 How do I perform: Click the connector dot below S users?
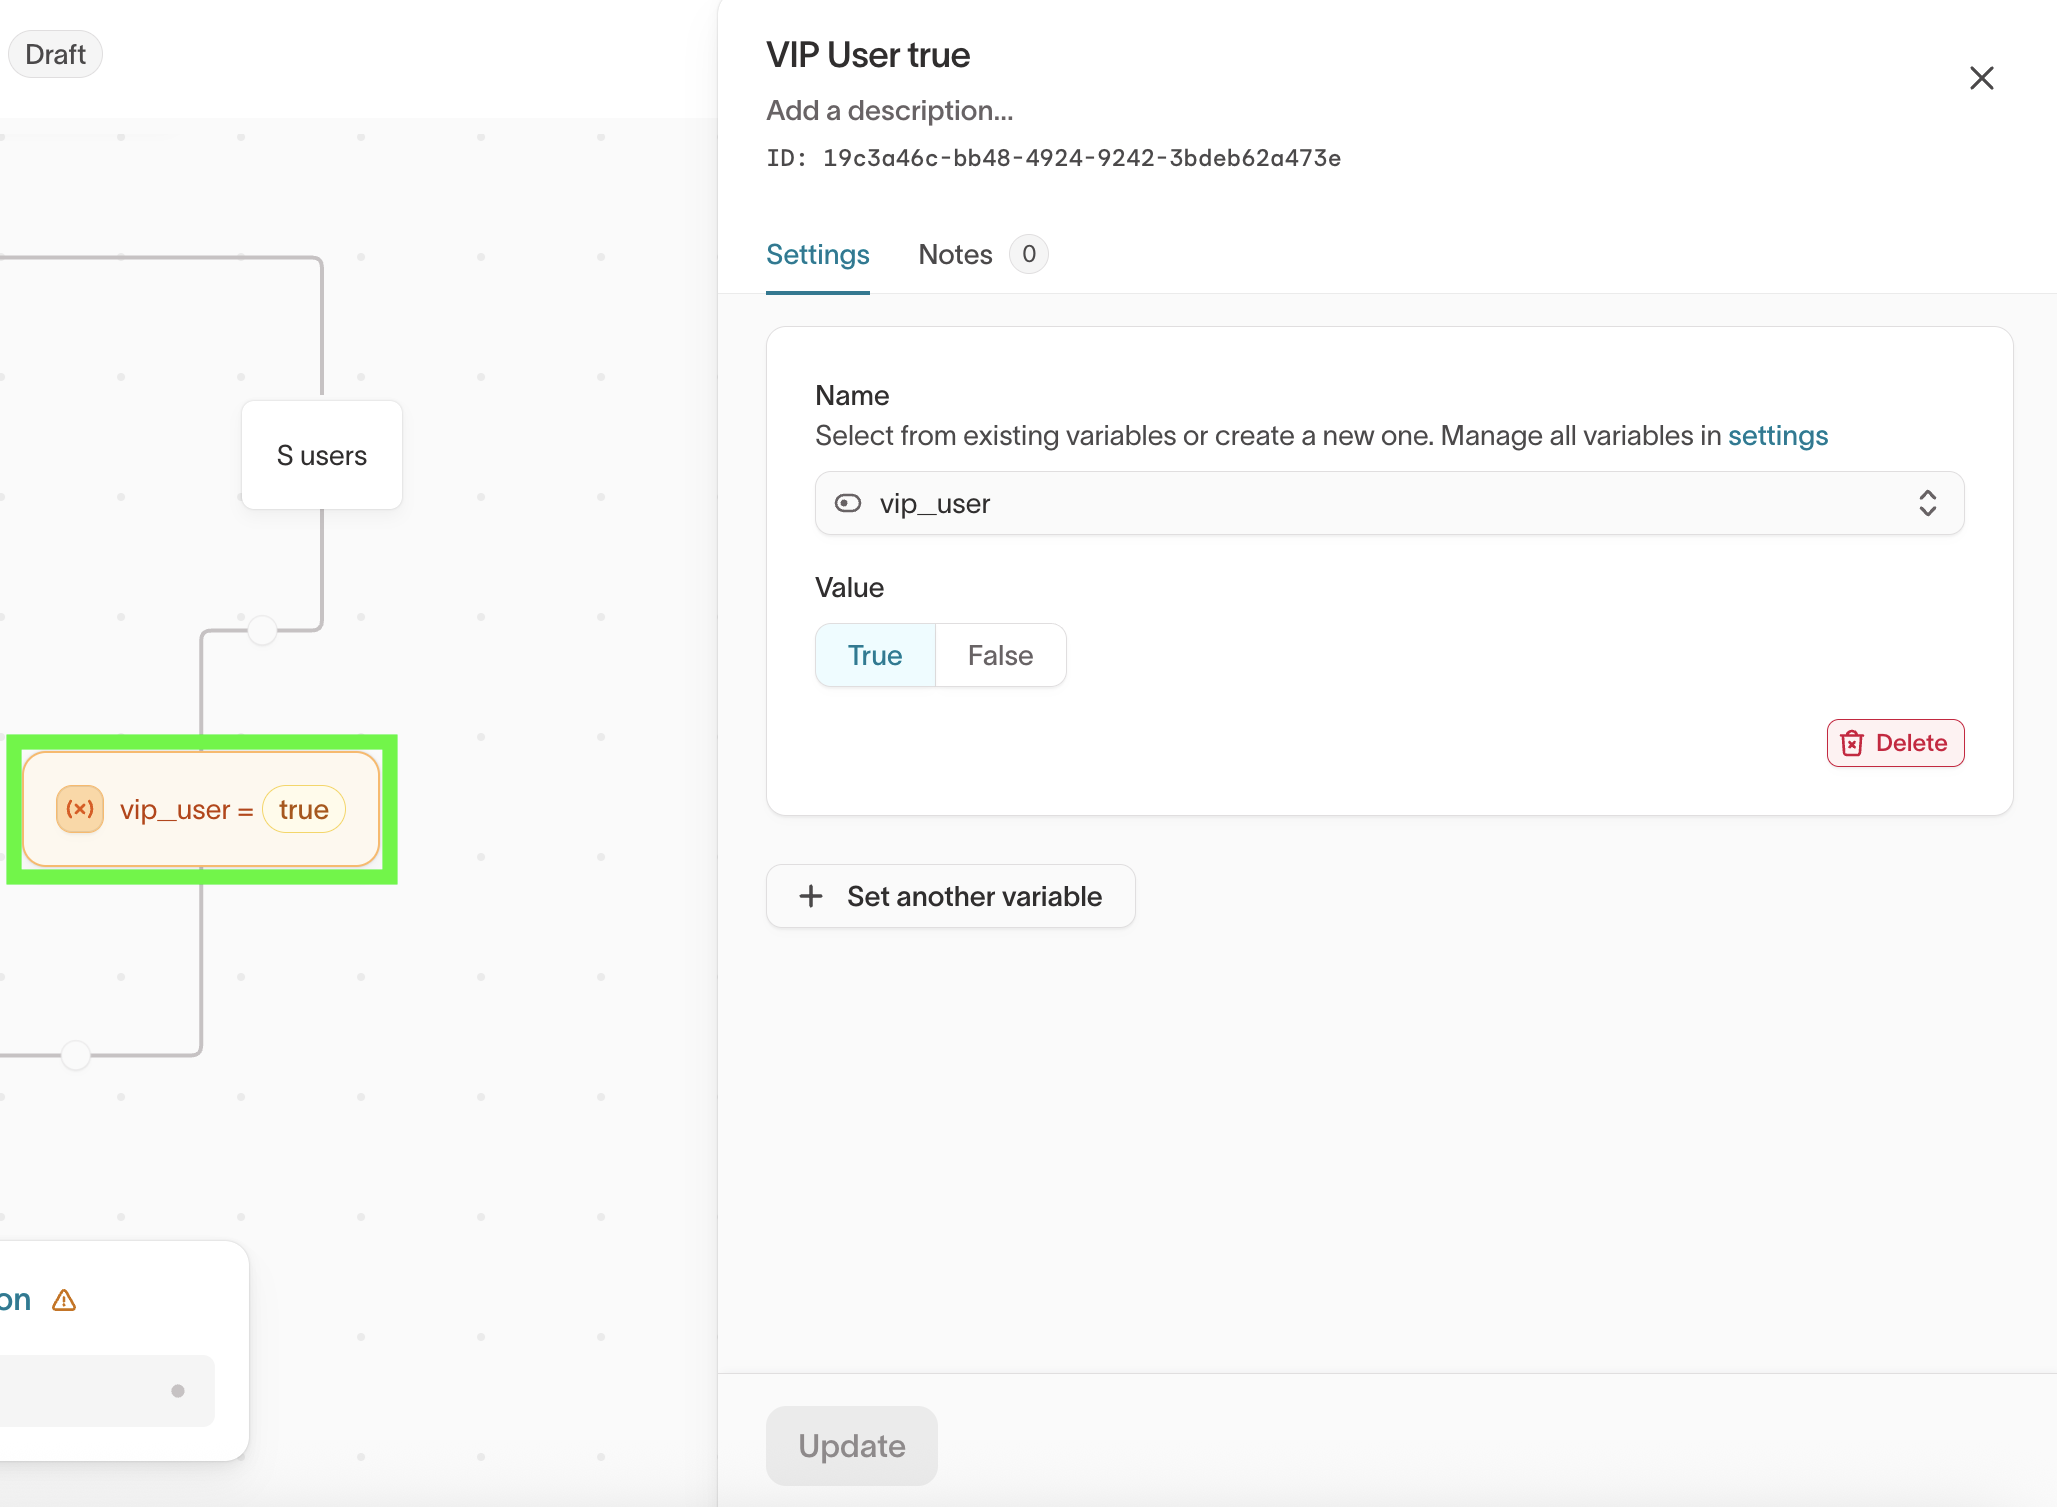(262, 630)
